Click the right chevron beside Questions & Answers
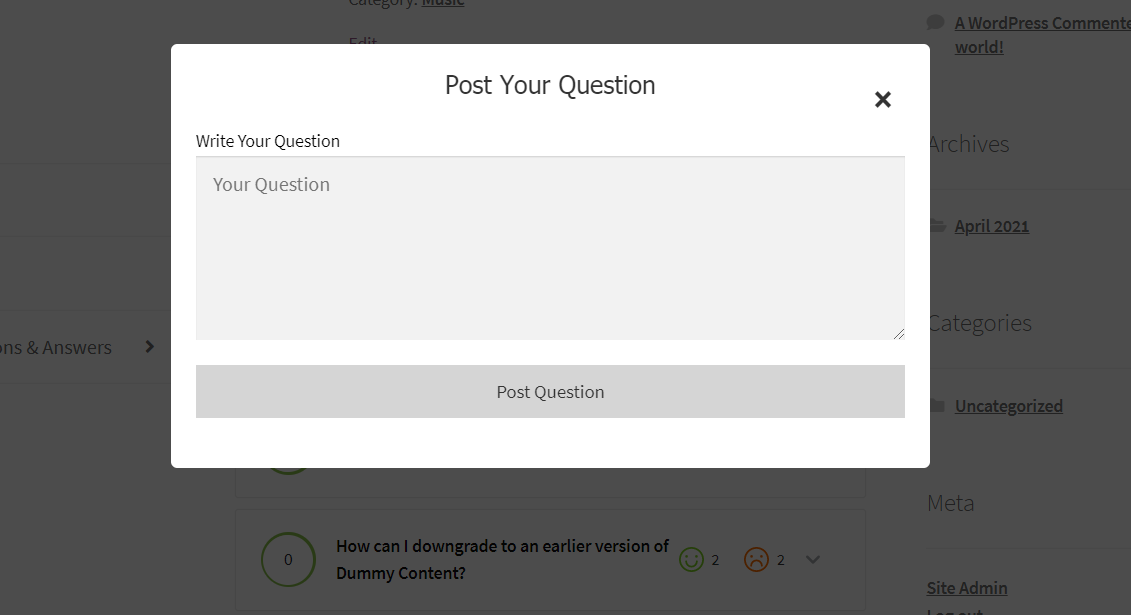This screenshot has height=615, width=1131. click(150, 347)
